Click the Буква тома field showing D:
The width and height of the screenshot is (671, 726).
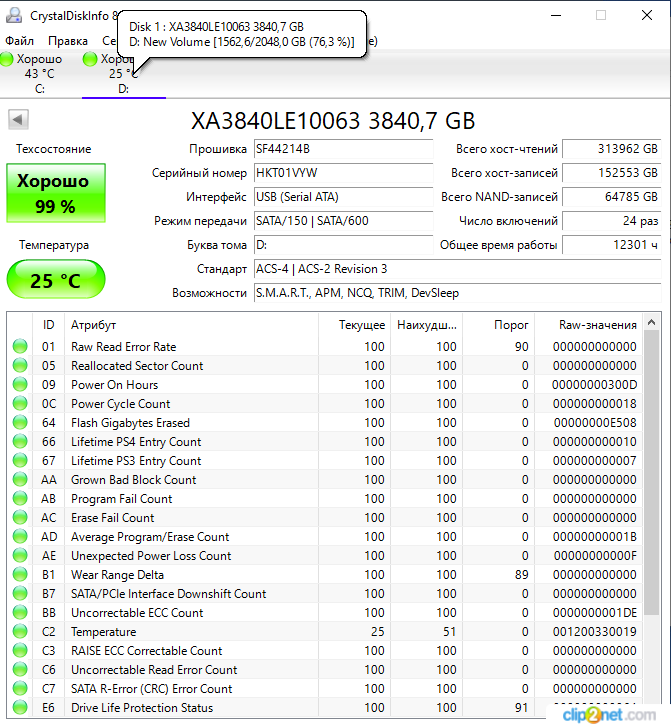pos(343,245)
